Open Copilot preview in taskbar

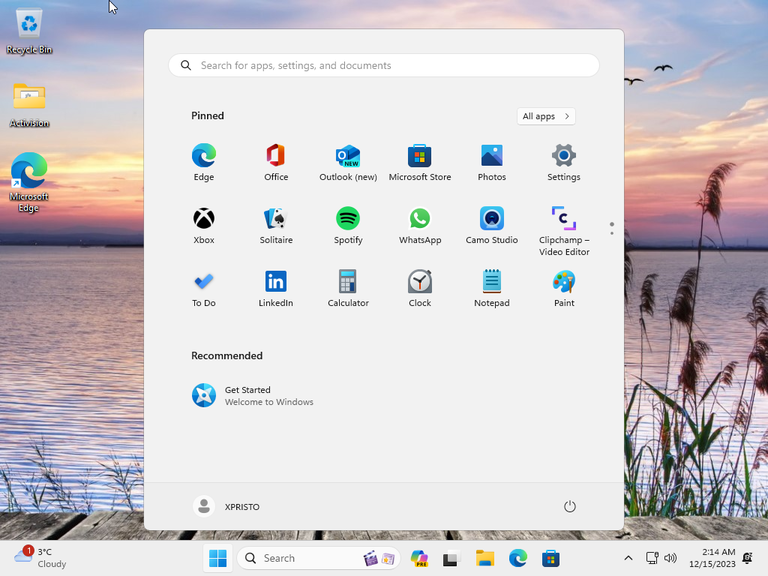[419, 558]
